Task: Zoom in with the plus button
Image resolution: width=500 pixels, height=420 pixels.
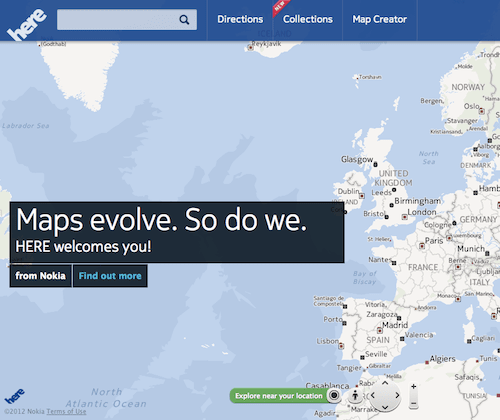Action: click(413, 387)
